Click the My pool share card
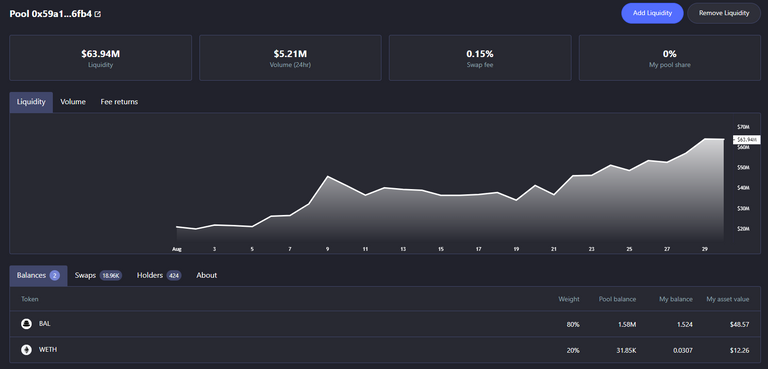This screenshot has height=369, width=768. click(670, 58)
